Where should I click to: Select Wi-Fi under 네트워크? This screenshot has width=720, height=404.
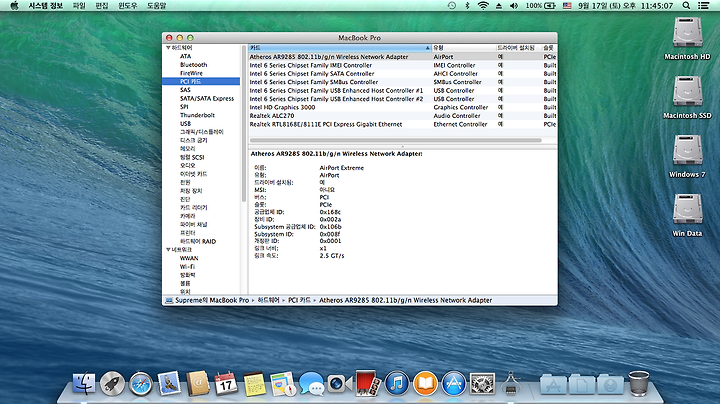pyautogui.click(x=187, y=267)
